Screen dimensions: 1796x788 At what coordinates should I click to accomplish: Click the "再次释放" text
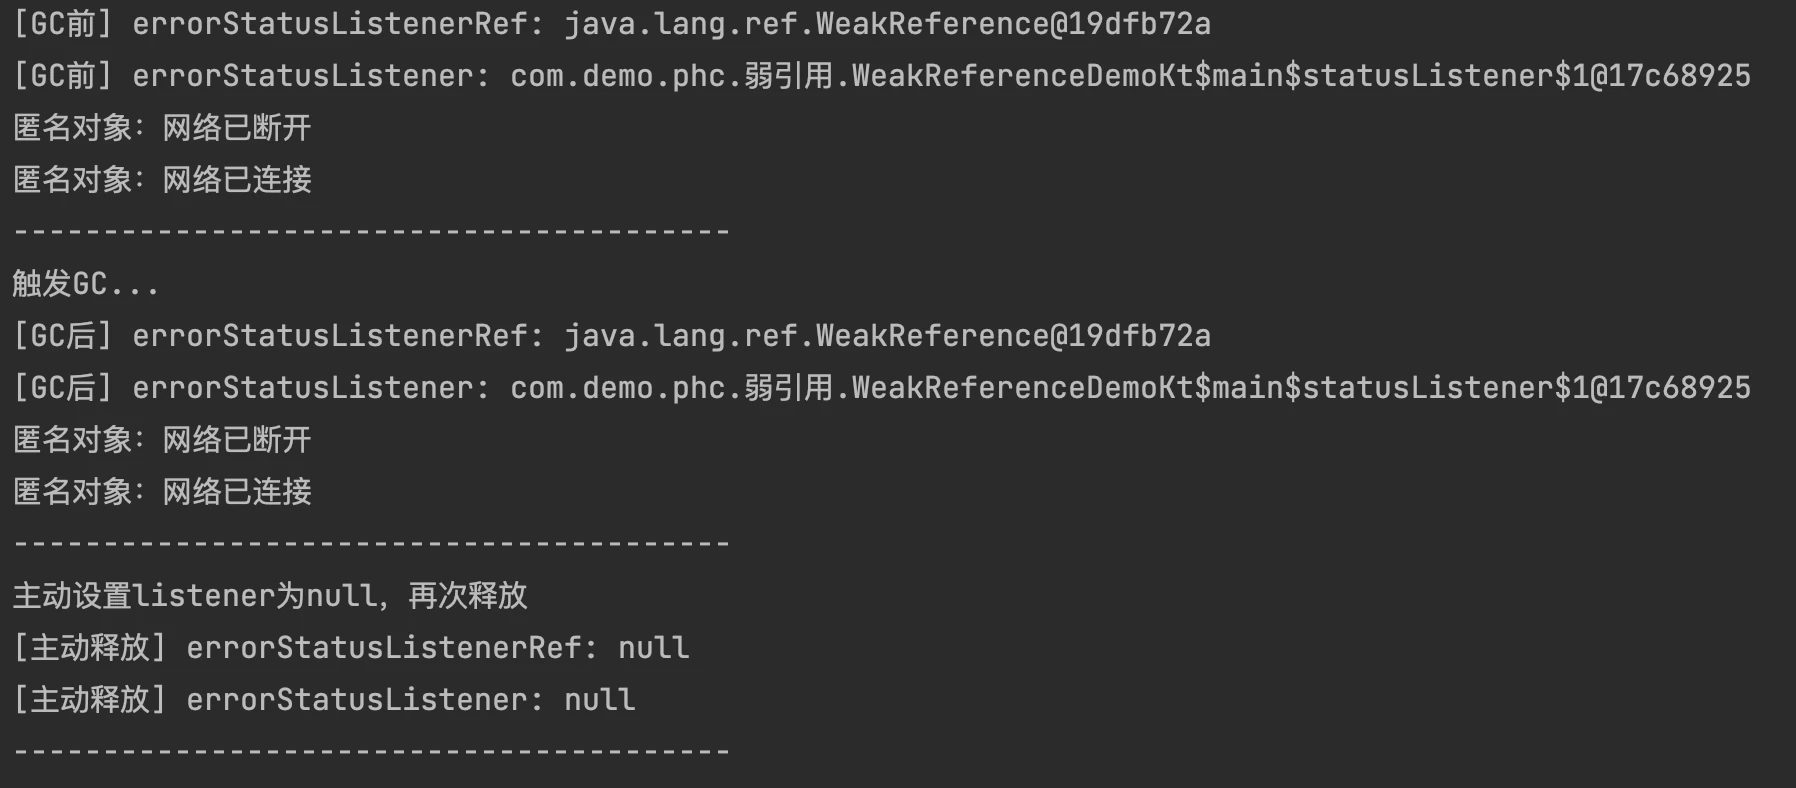pos(467,596)
